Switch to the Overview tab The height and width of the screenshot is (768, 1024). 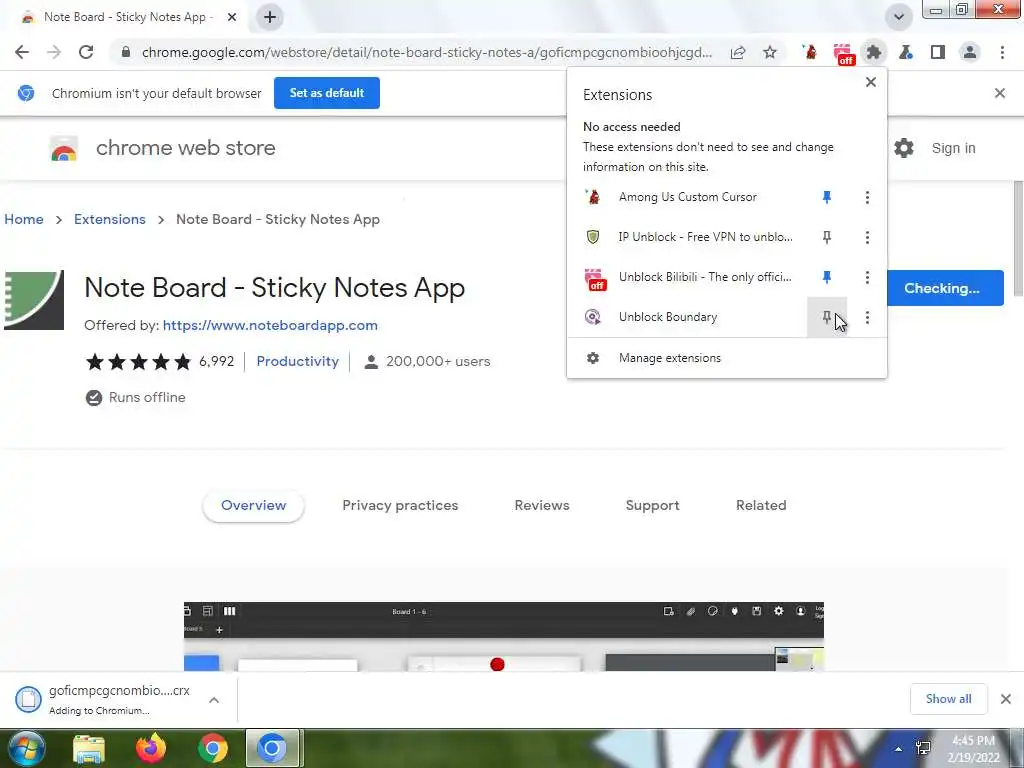click(253, 505)
